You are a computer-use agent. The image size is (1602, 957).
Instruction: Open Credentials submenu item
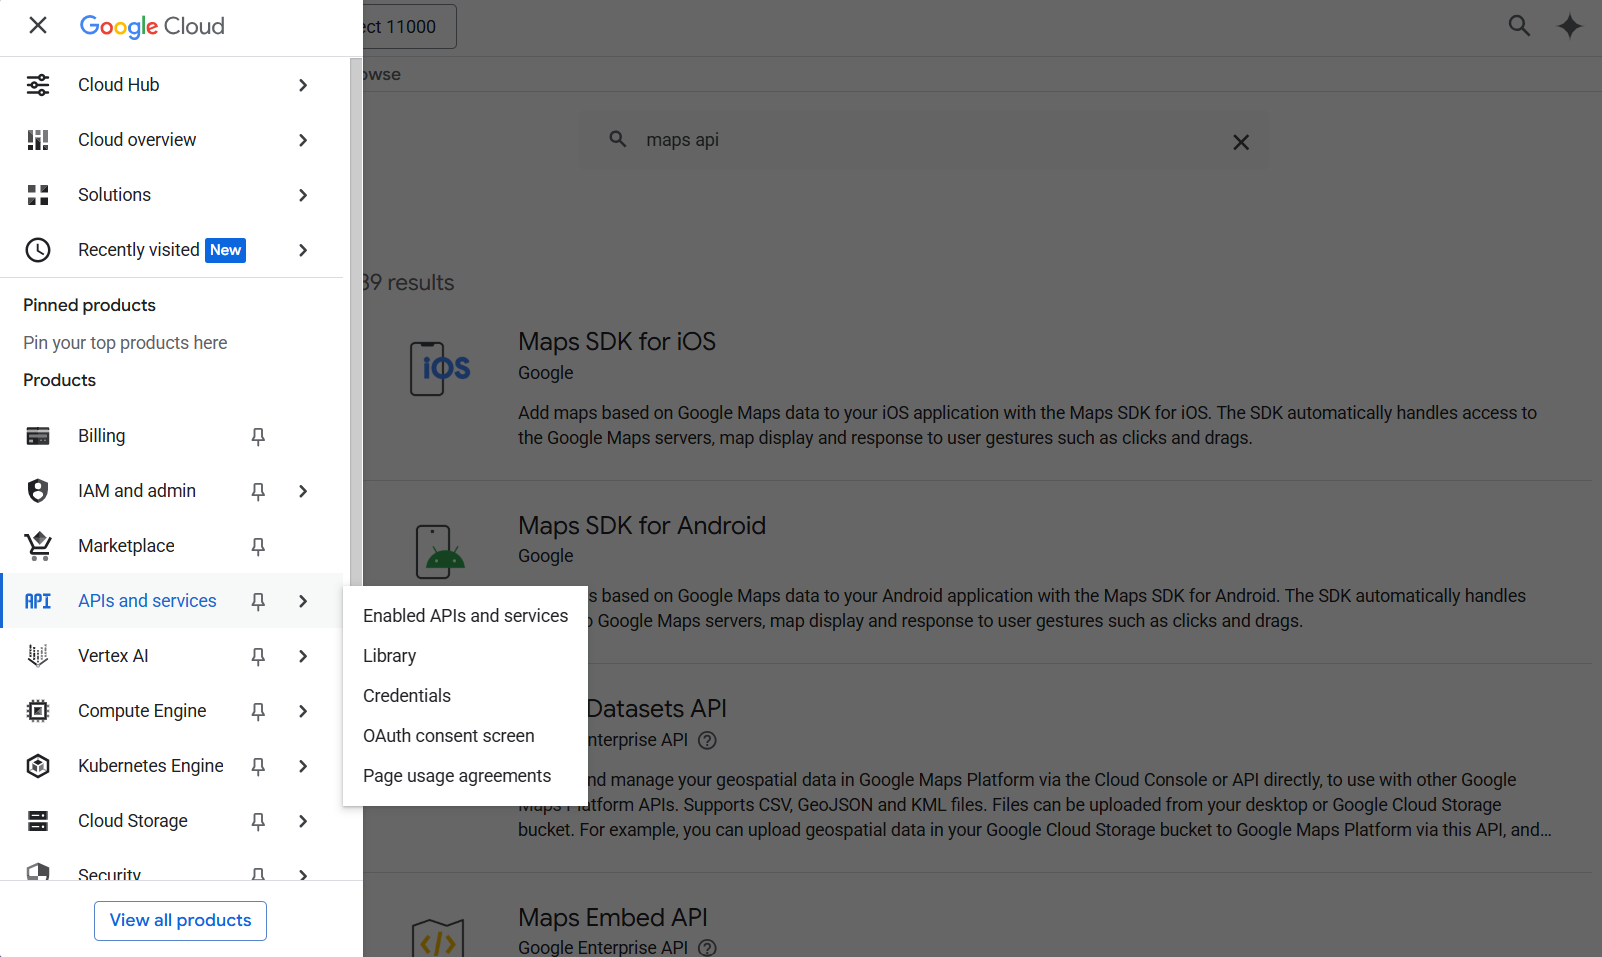click(465, 696)
